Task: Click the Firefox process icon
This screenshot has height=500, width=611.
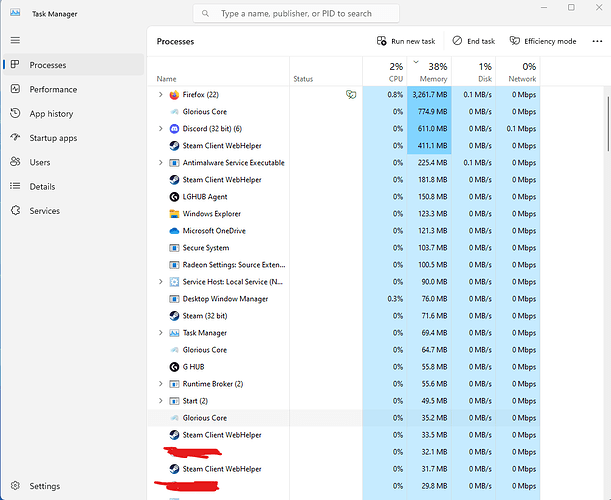Action: coord(174,95)
